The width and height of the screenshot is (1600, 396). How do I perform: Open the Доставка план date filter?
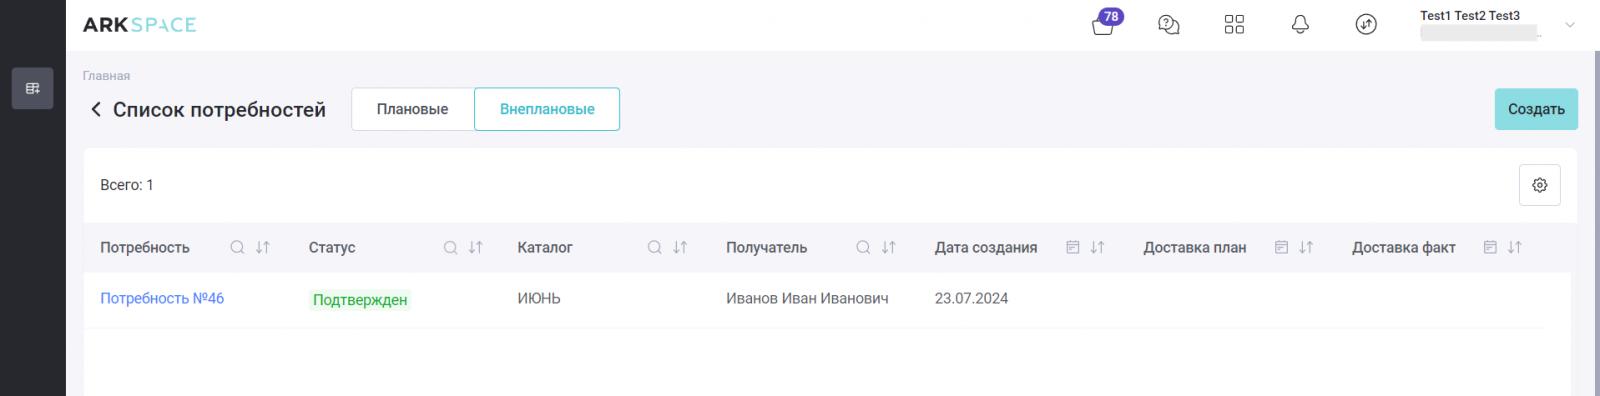point(1281,247)
